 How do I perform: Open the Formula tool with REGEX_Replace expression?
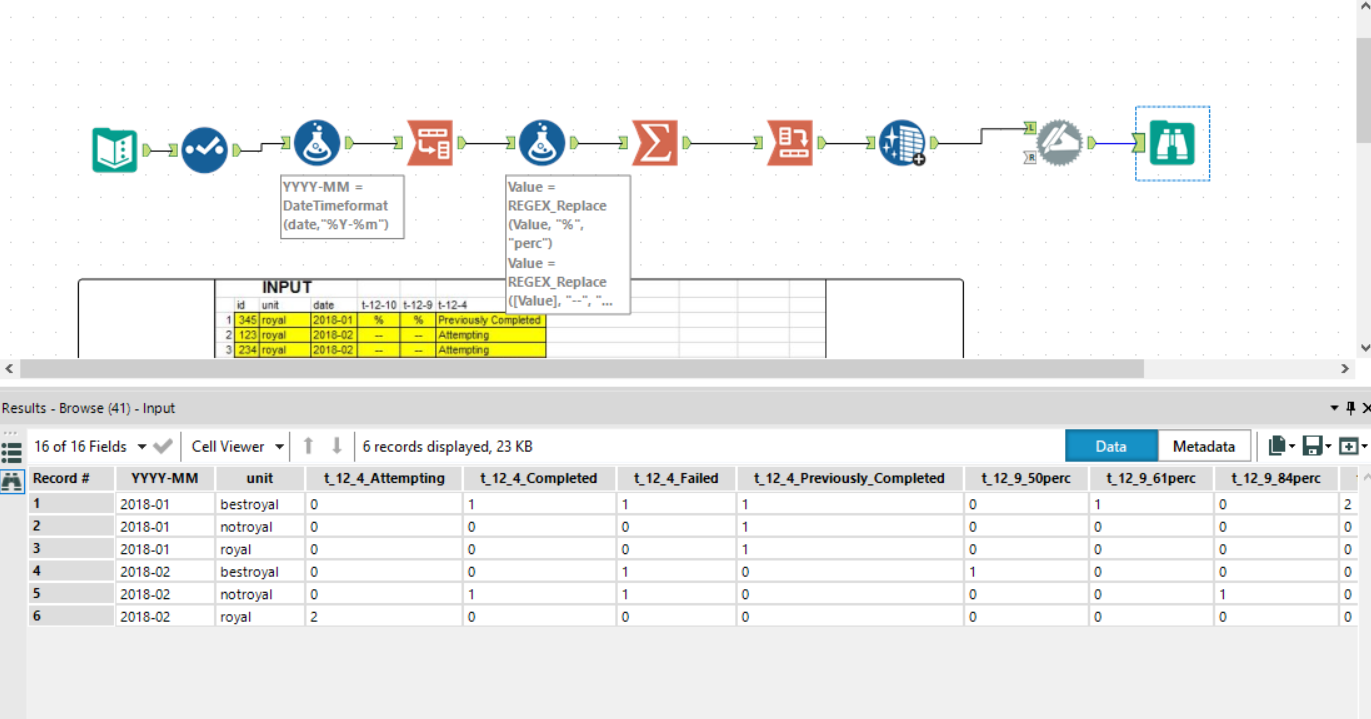pos(540,143)
